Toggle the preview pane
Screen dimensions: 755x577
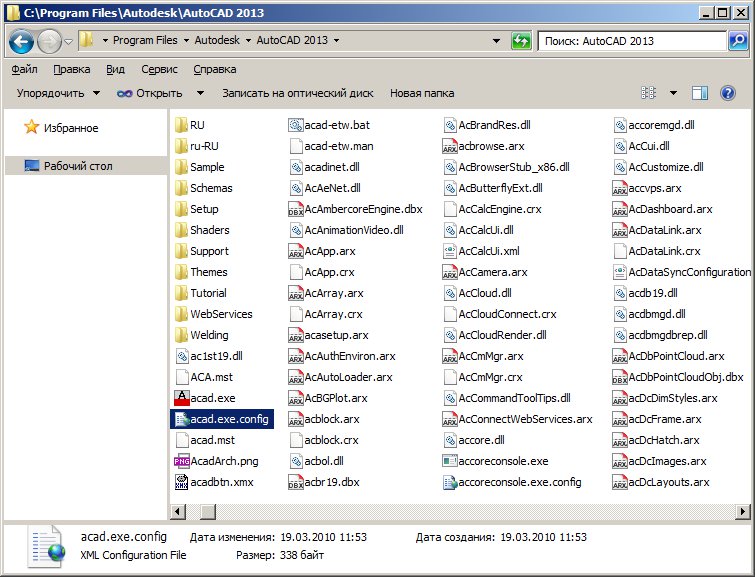click(x=700, y=93)
